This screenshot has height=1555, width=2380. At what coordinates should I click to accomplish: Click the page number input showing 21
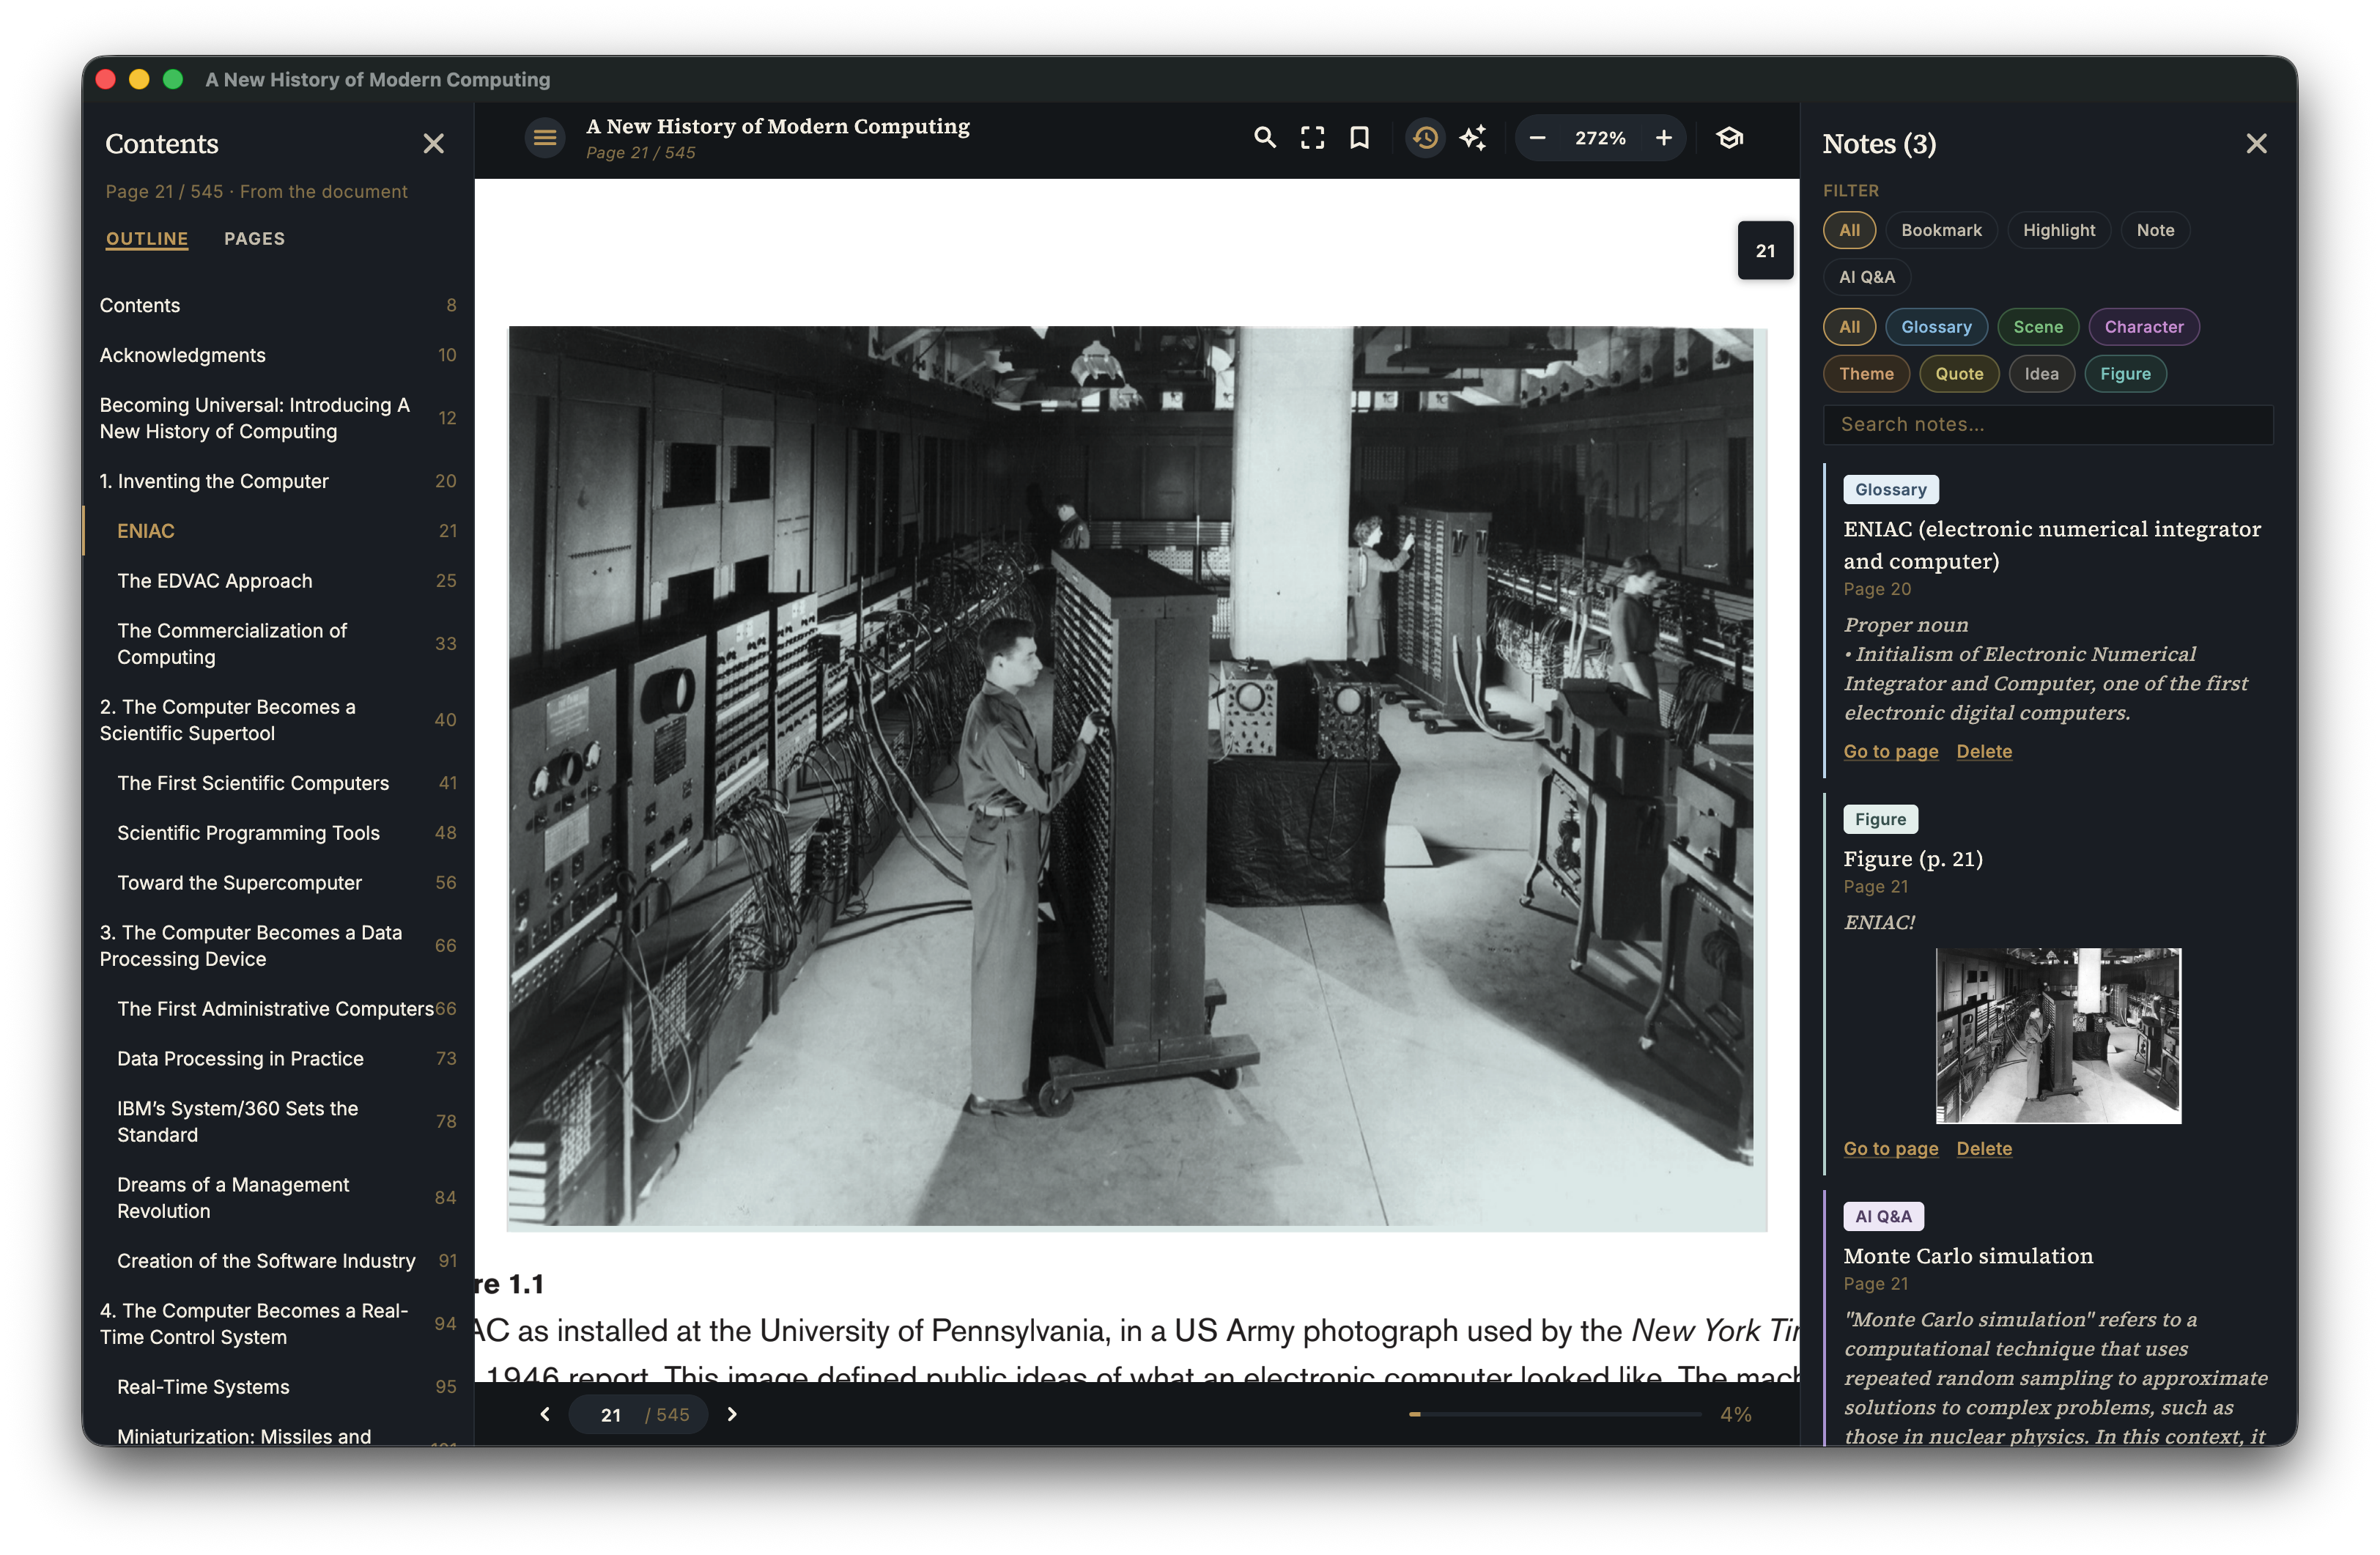[610, 1414]
